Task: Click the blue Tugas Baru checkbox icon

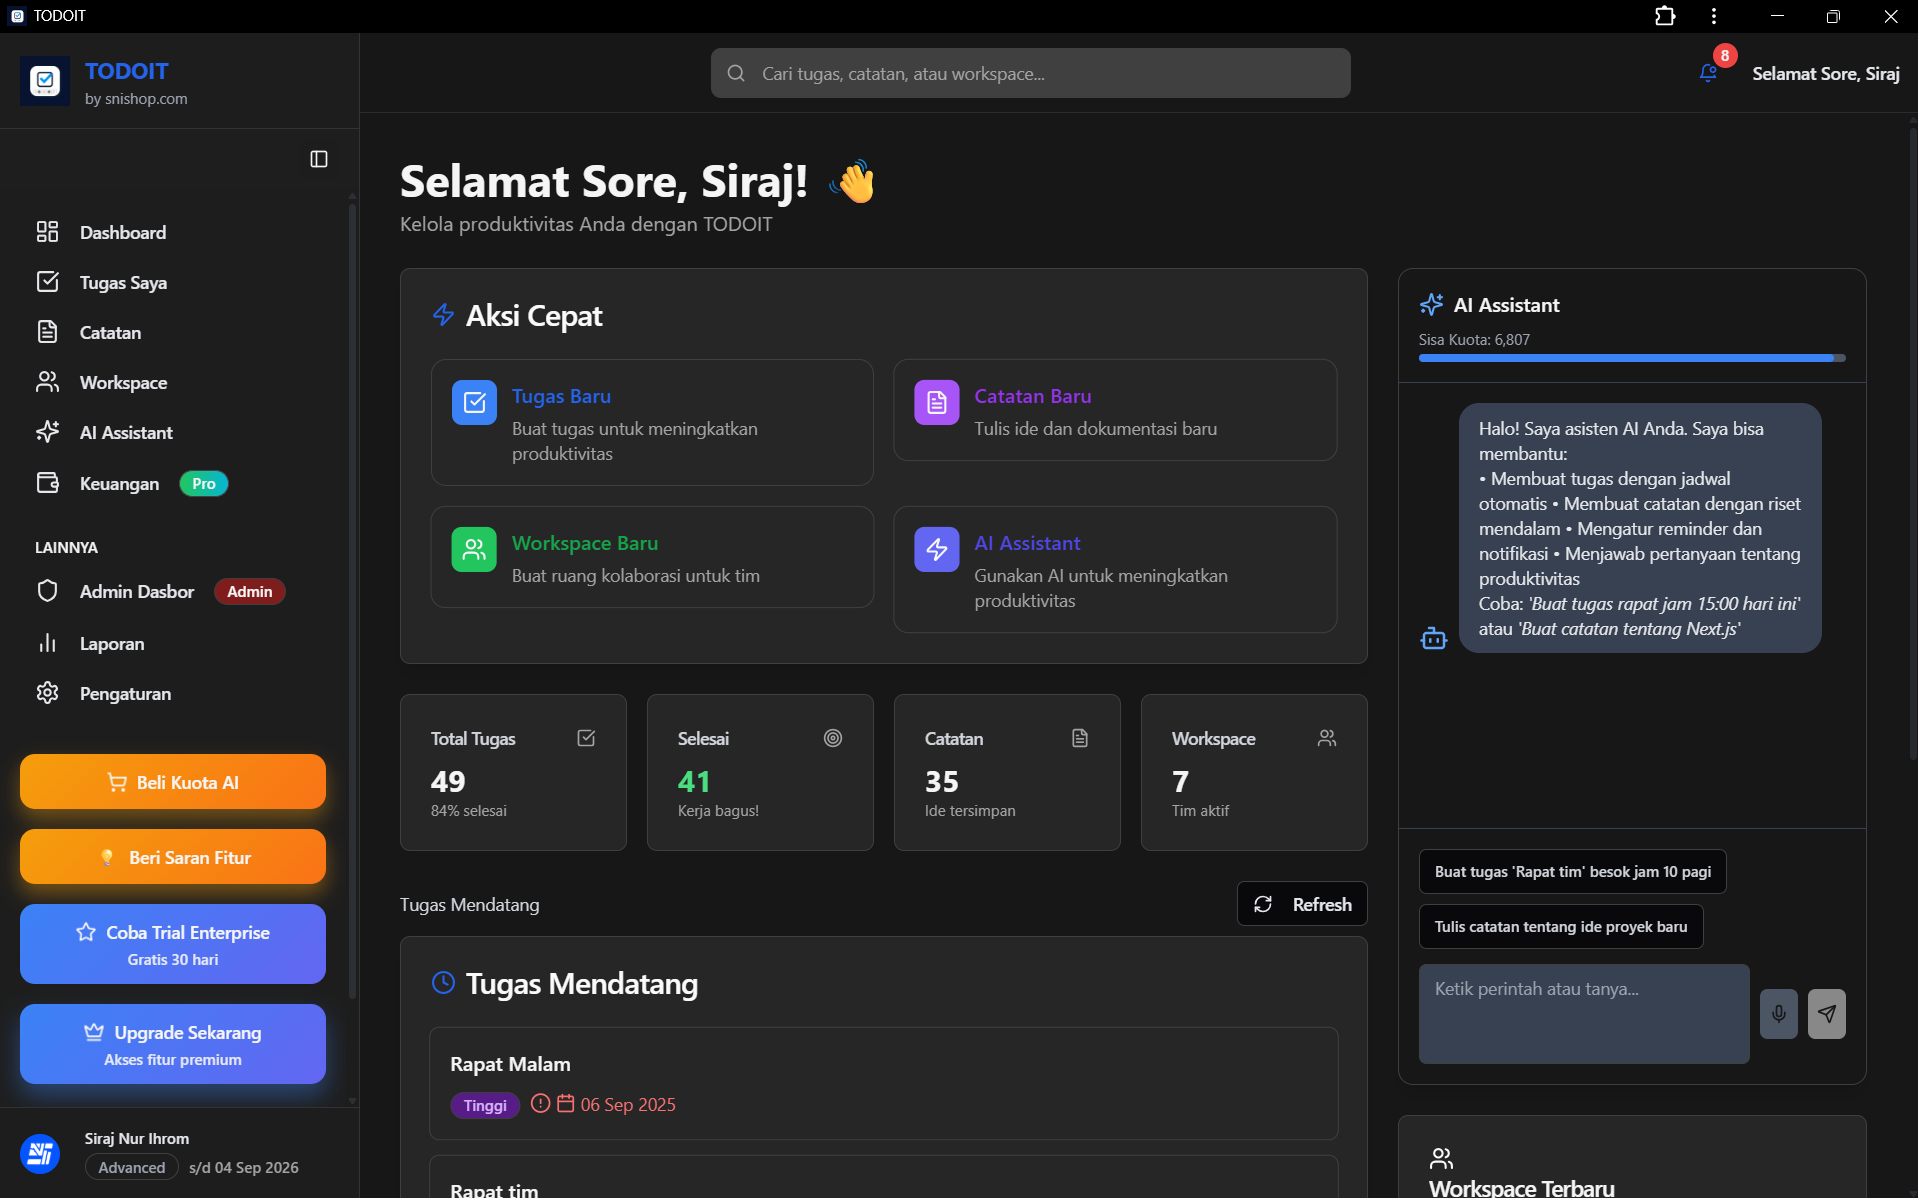Action: pyautogui.click(x=474, y=403)
